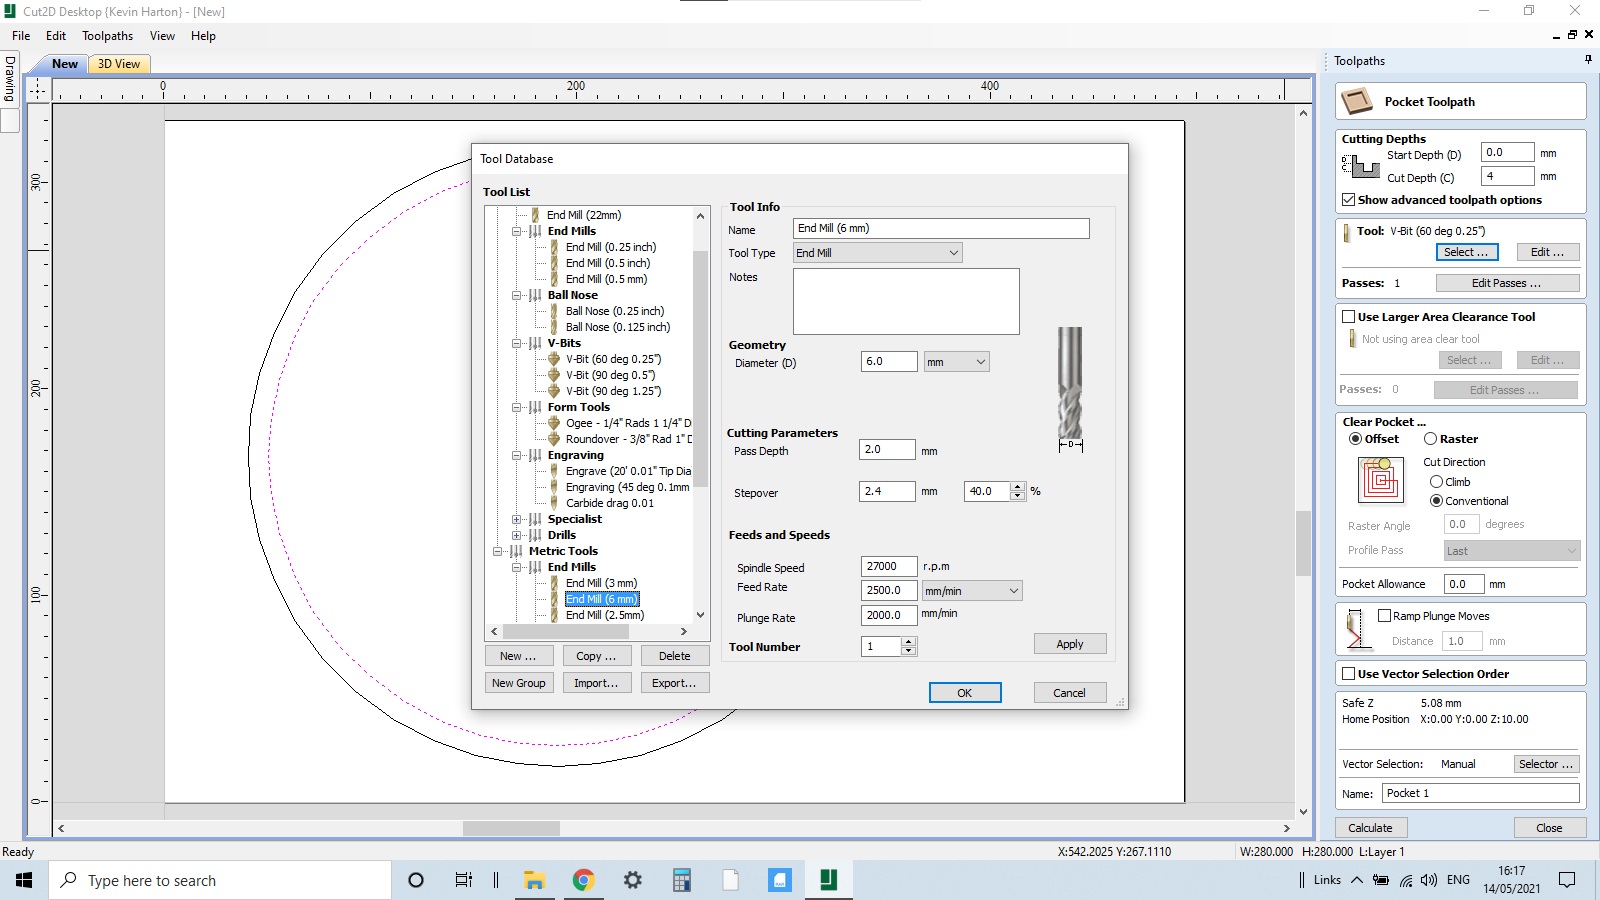Click the end mill tool preview image
Viewport: 1600px width, 900px height.
tap(1070, 388)
